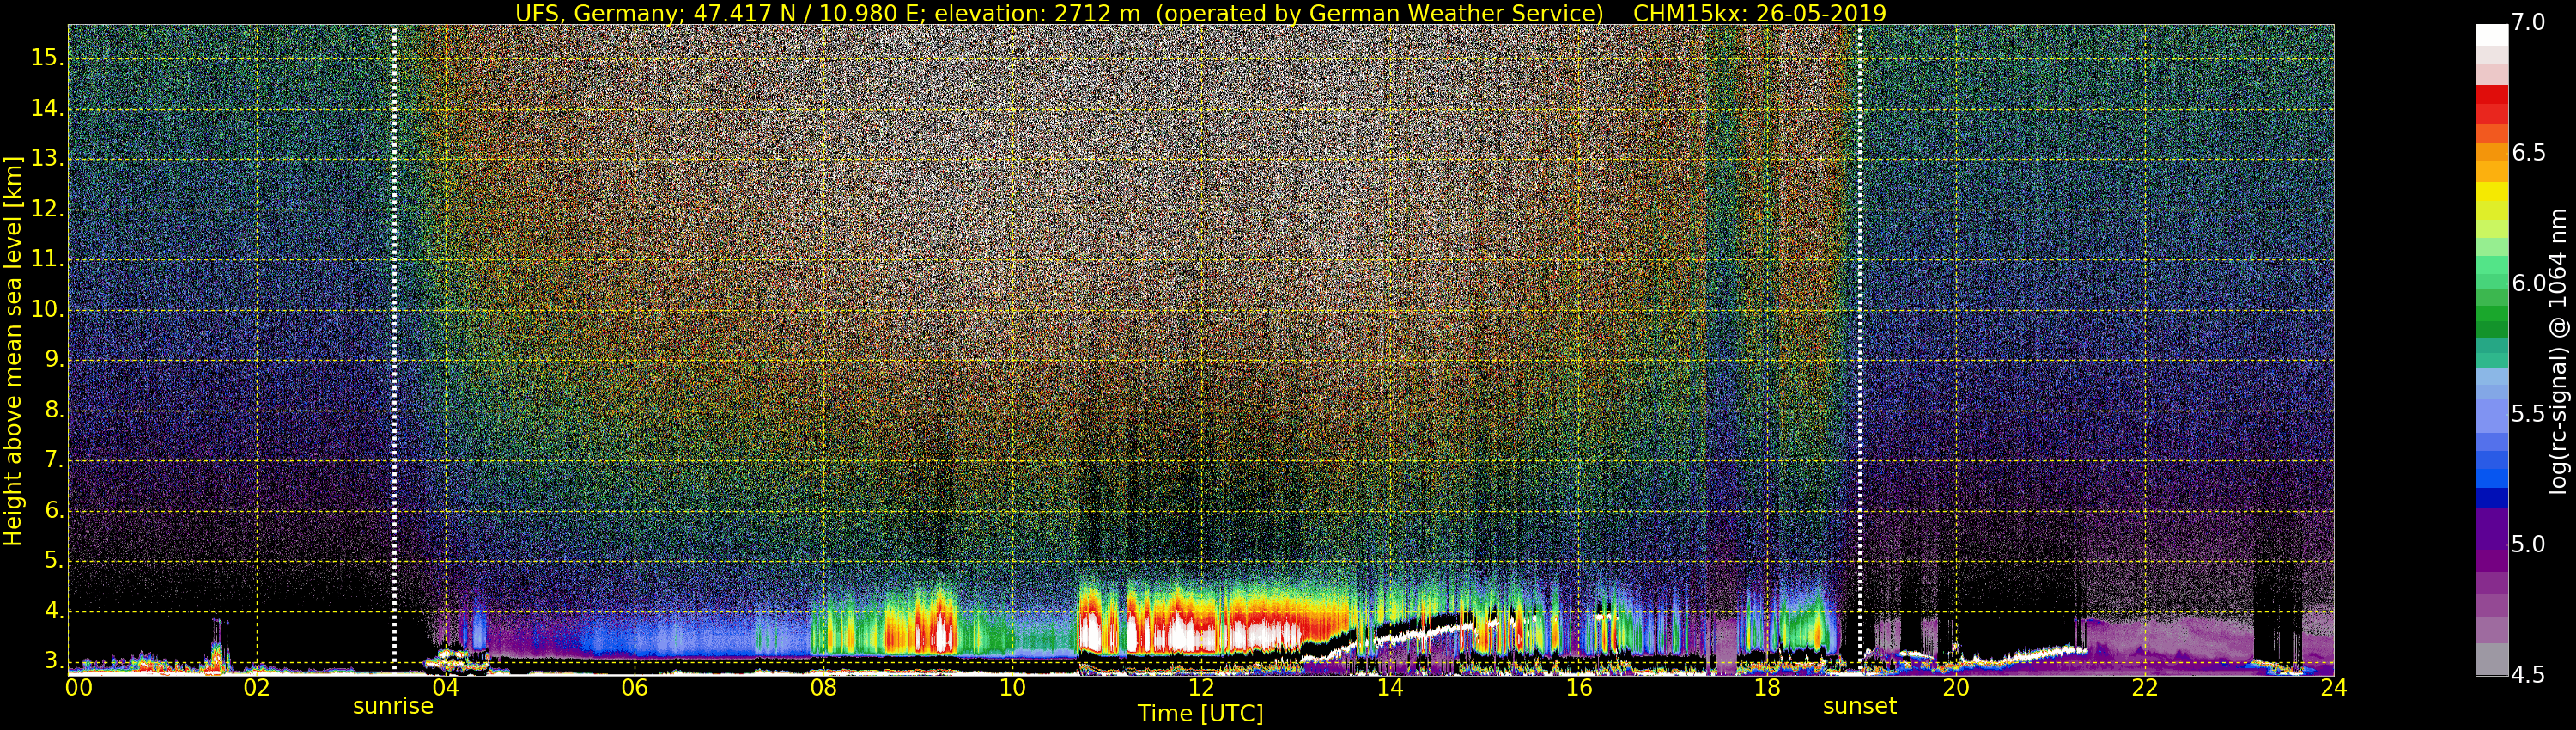Click the y-axis tick label '15.'
Screen dimensions: 2576x730
[x=47, y=58]
